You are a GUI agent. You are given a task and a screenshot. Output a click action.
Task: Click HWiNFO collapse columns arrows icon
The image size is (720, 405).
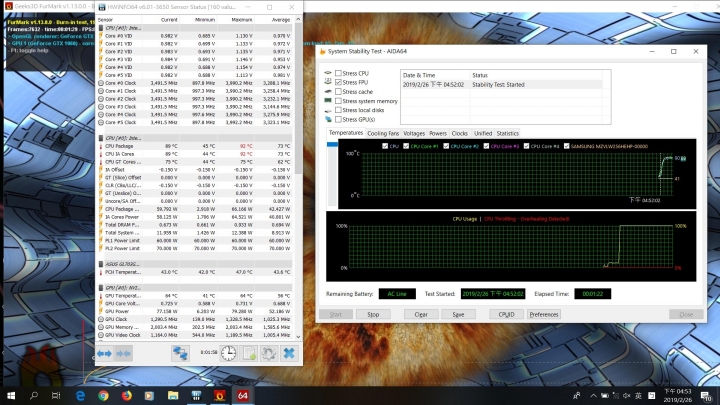pyautogui.click(x=124, y=353)
